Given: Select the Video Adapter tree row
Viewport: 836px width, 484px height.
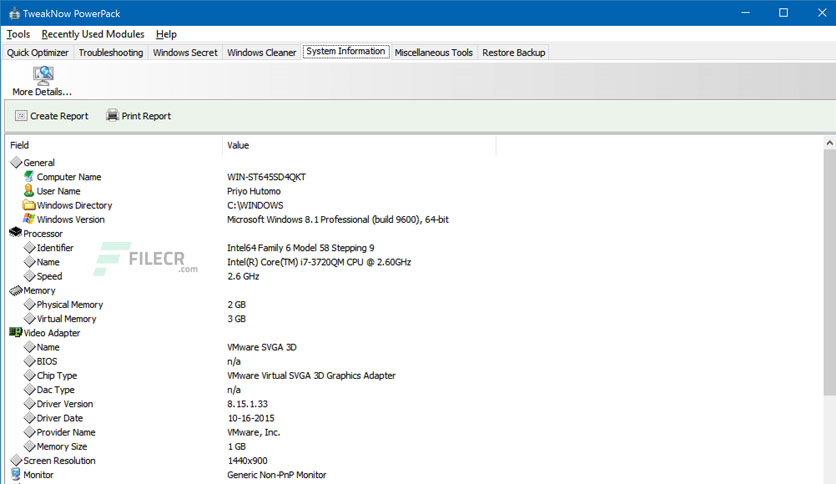Looking at the screenshot, I should tap(52, 333).
